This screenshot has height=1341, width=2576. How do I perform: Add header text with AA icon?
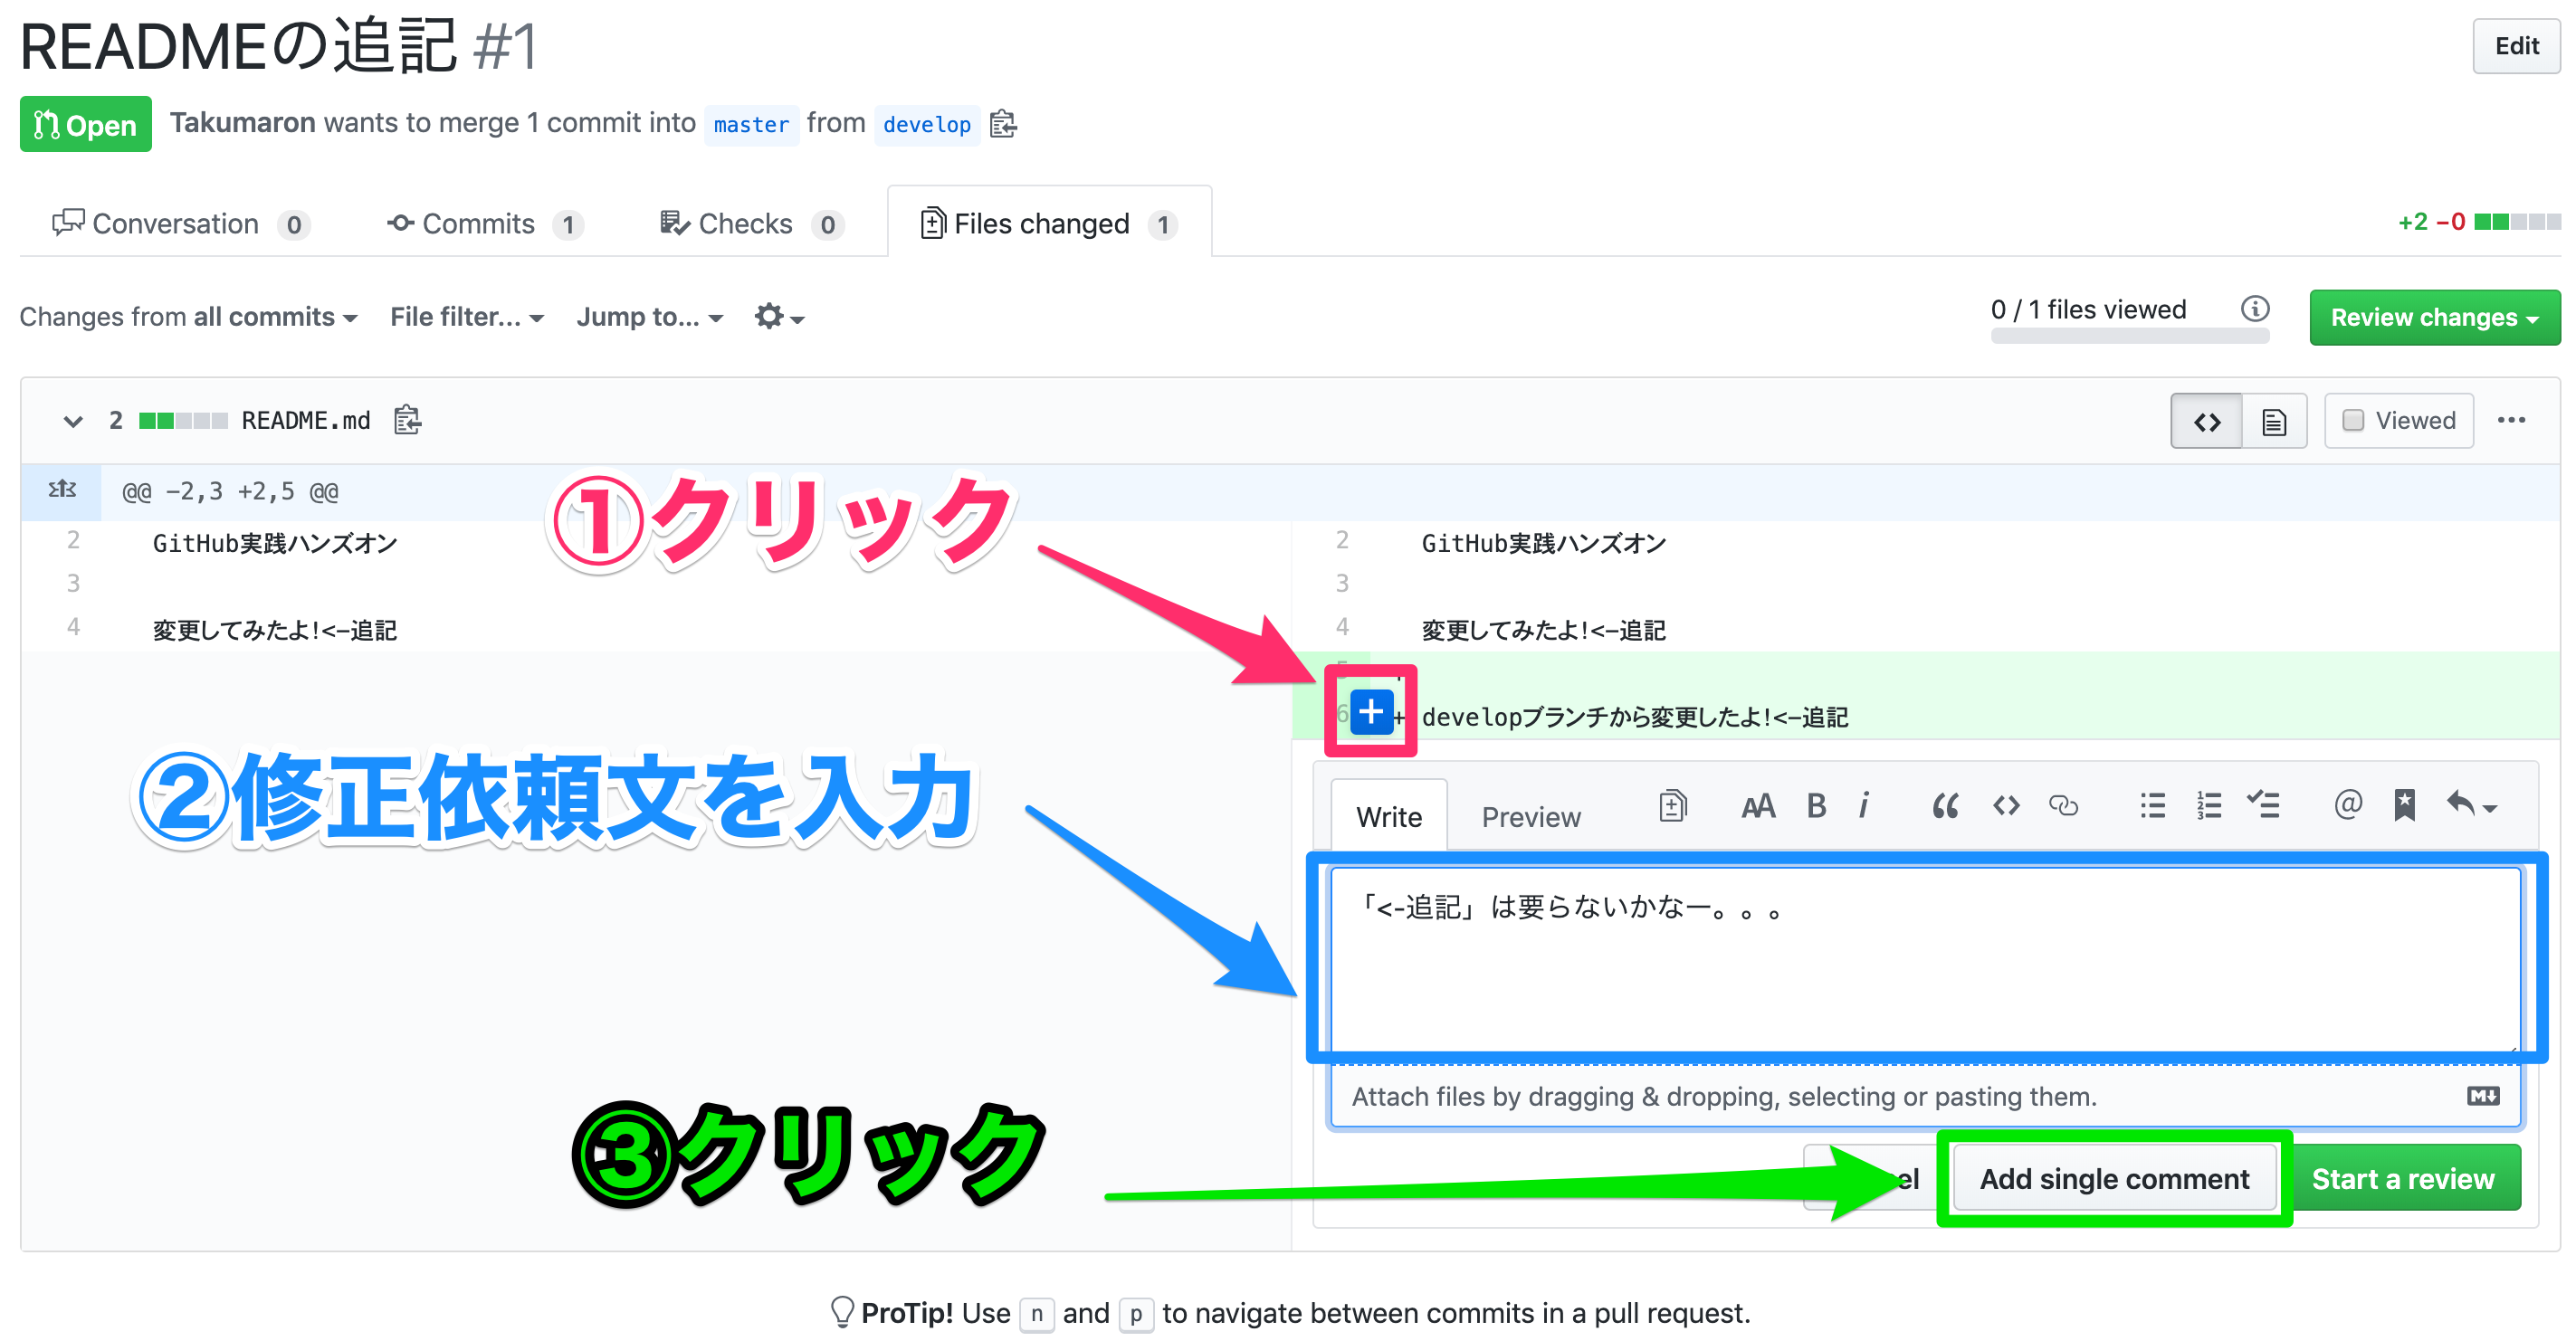(x=1757, y=806)
